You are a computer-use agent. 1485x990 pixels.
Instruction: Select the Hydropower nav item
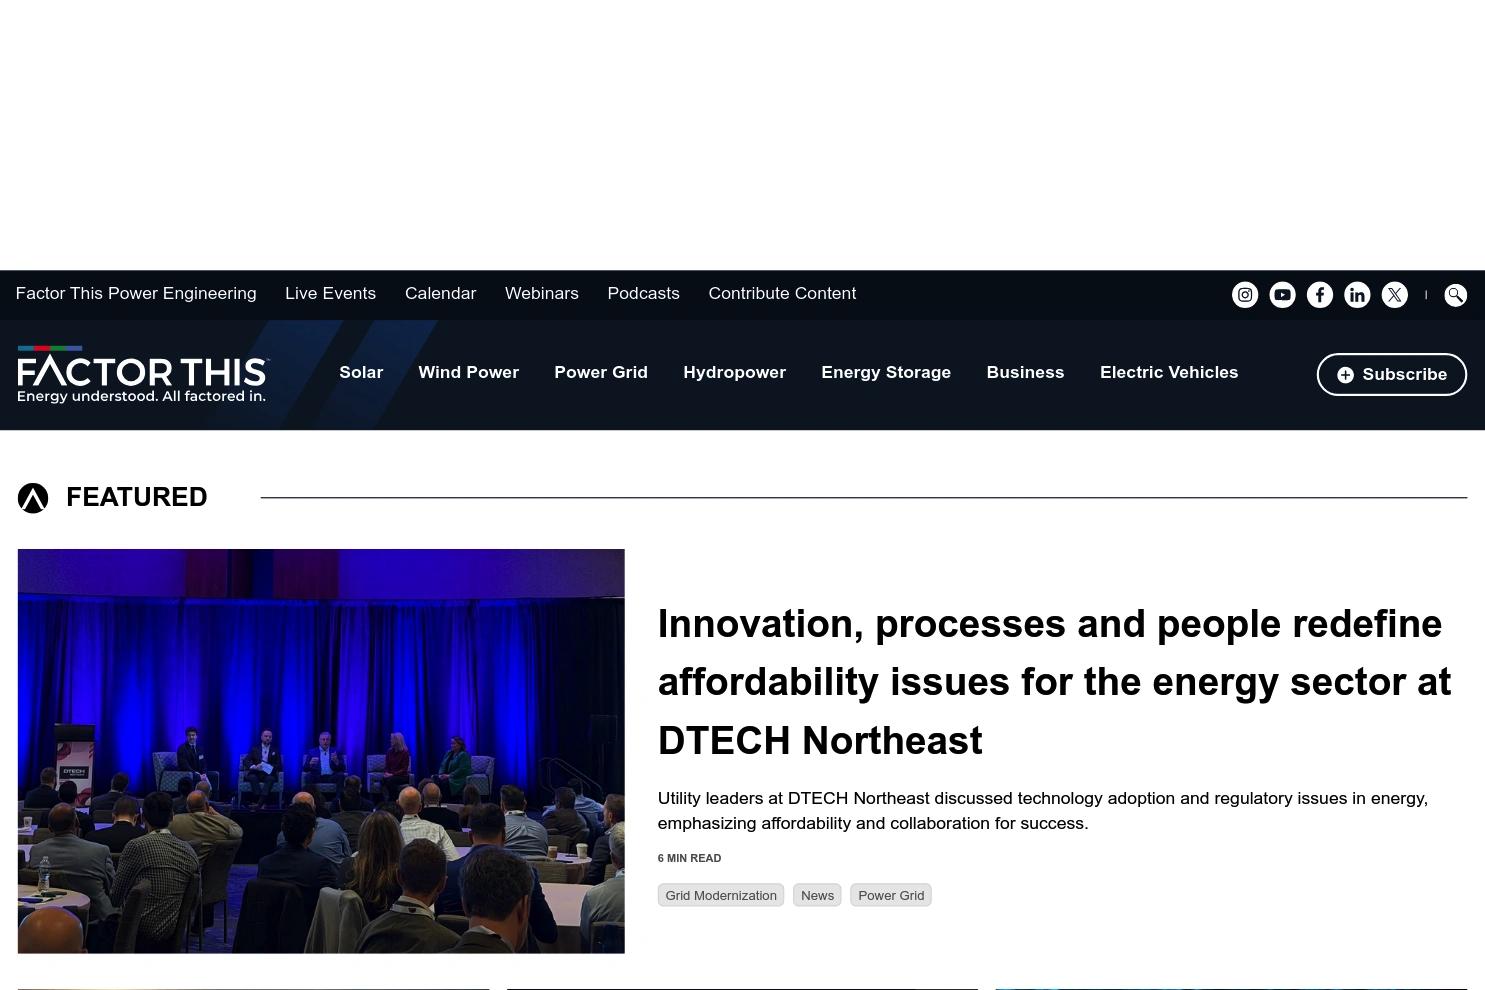pyautogui.click(x=734, y=372)
